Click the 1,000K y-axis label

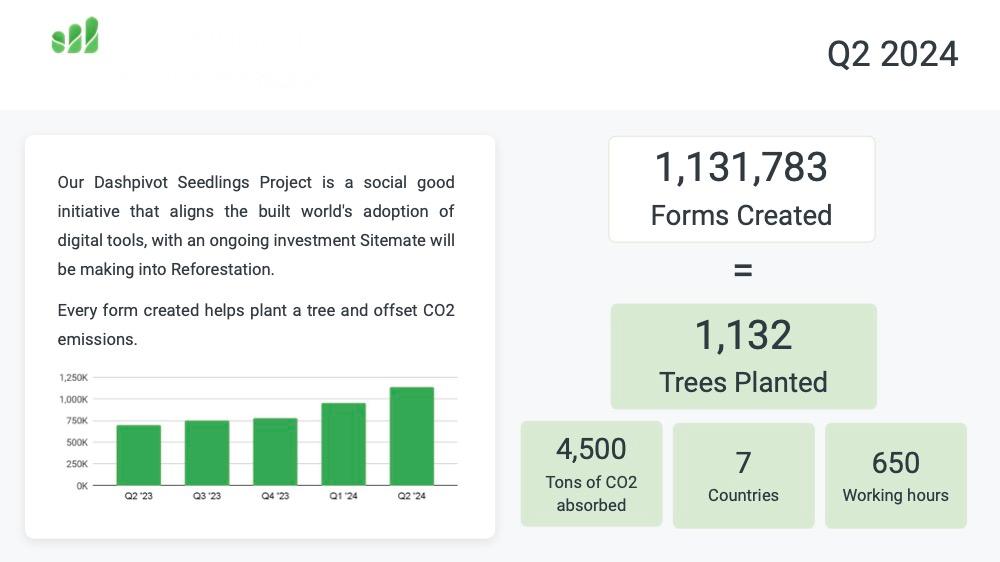[x=73, y=399]
